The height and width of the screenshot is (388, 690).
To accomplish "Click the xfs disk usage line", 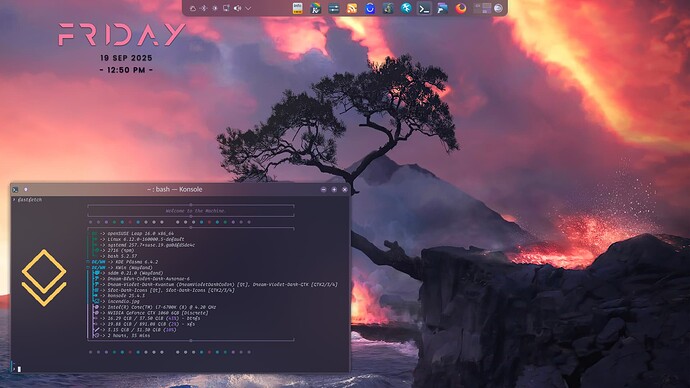I will [151, 324].
